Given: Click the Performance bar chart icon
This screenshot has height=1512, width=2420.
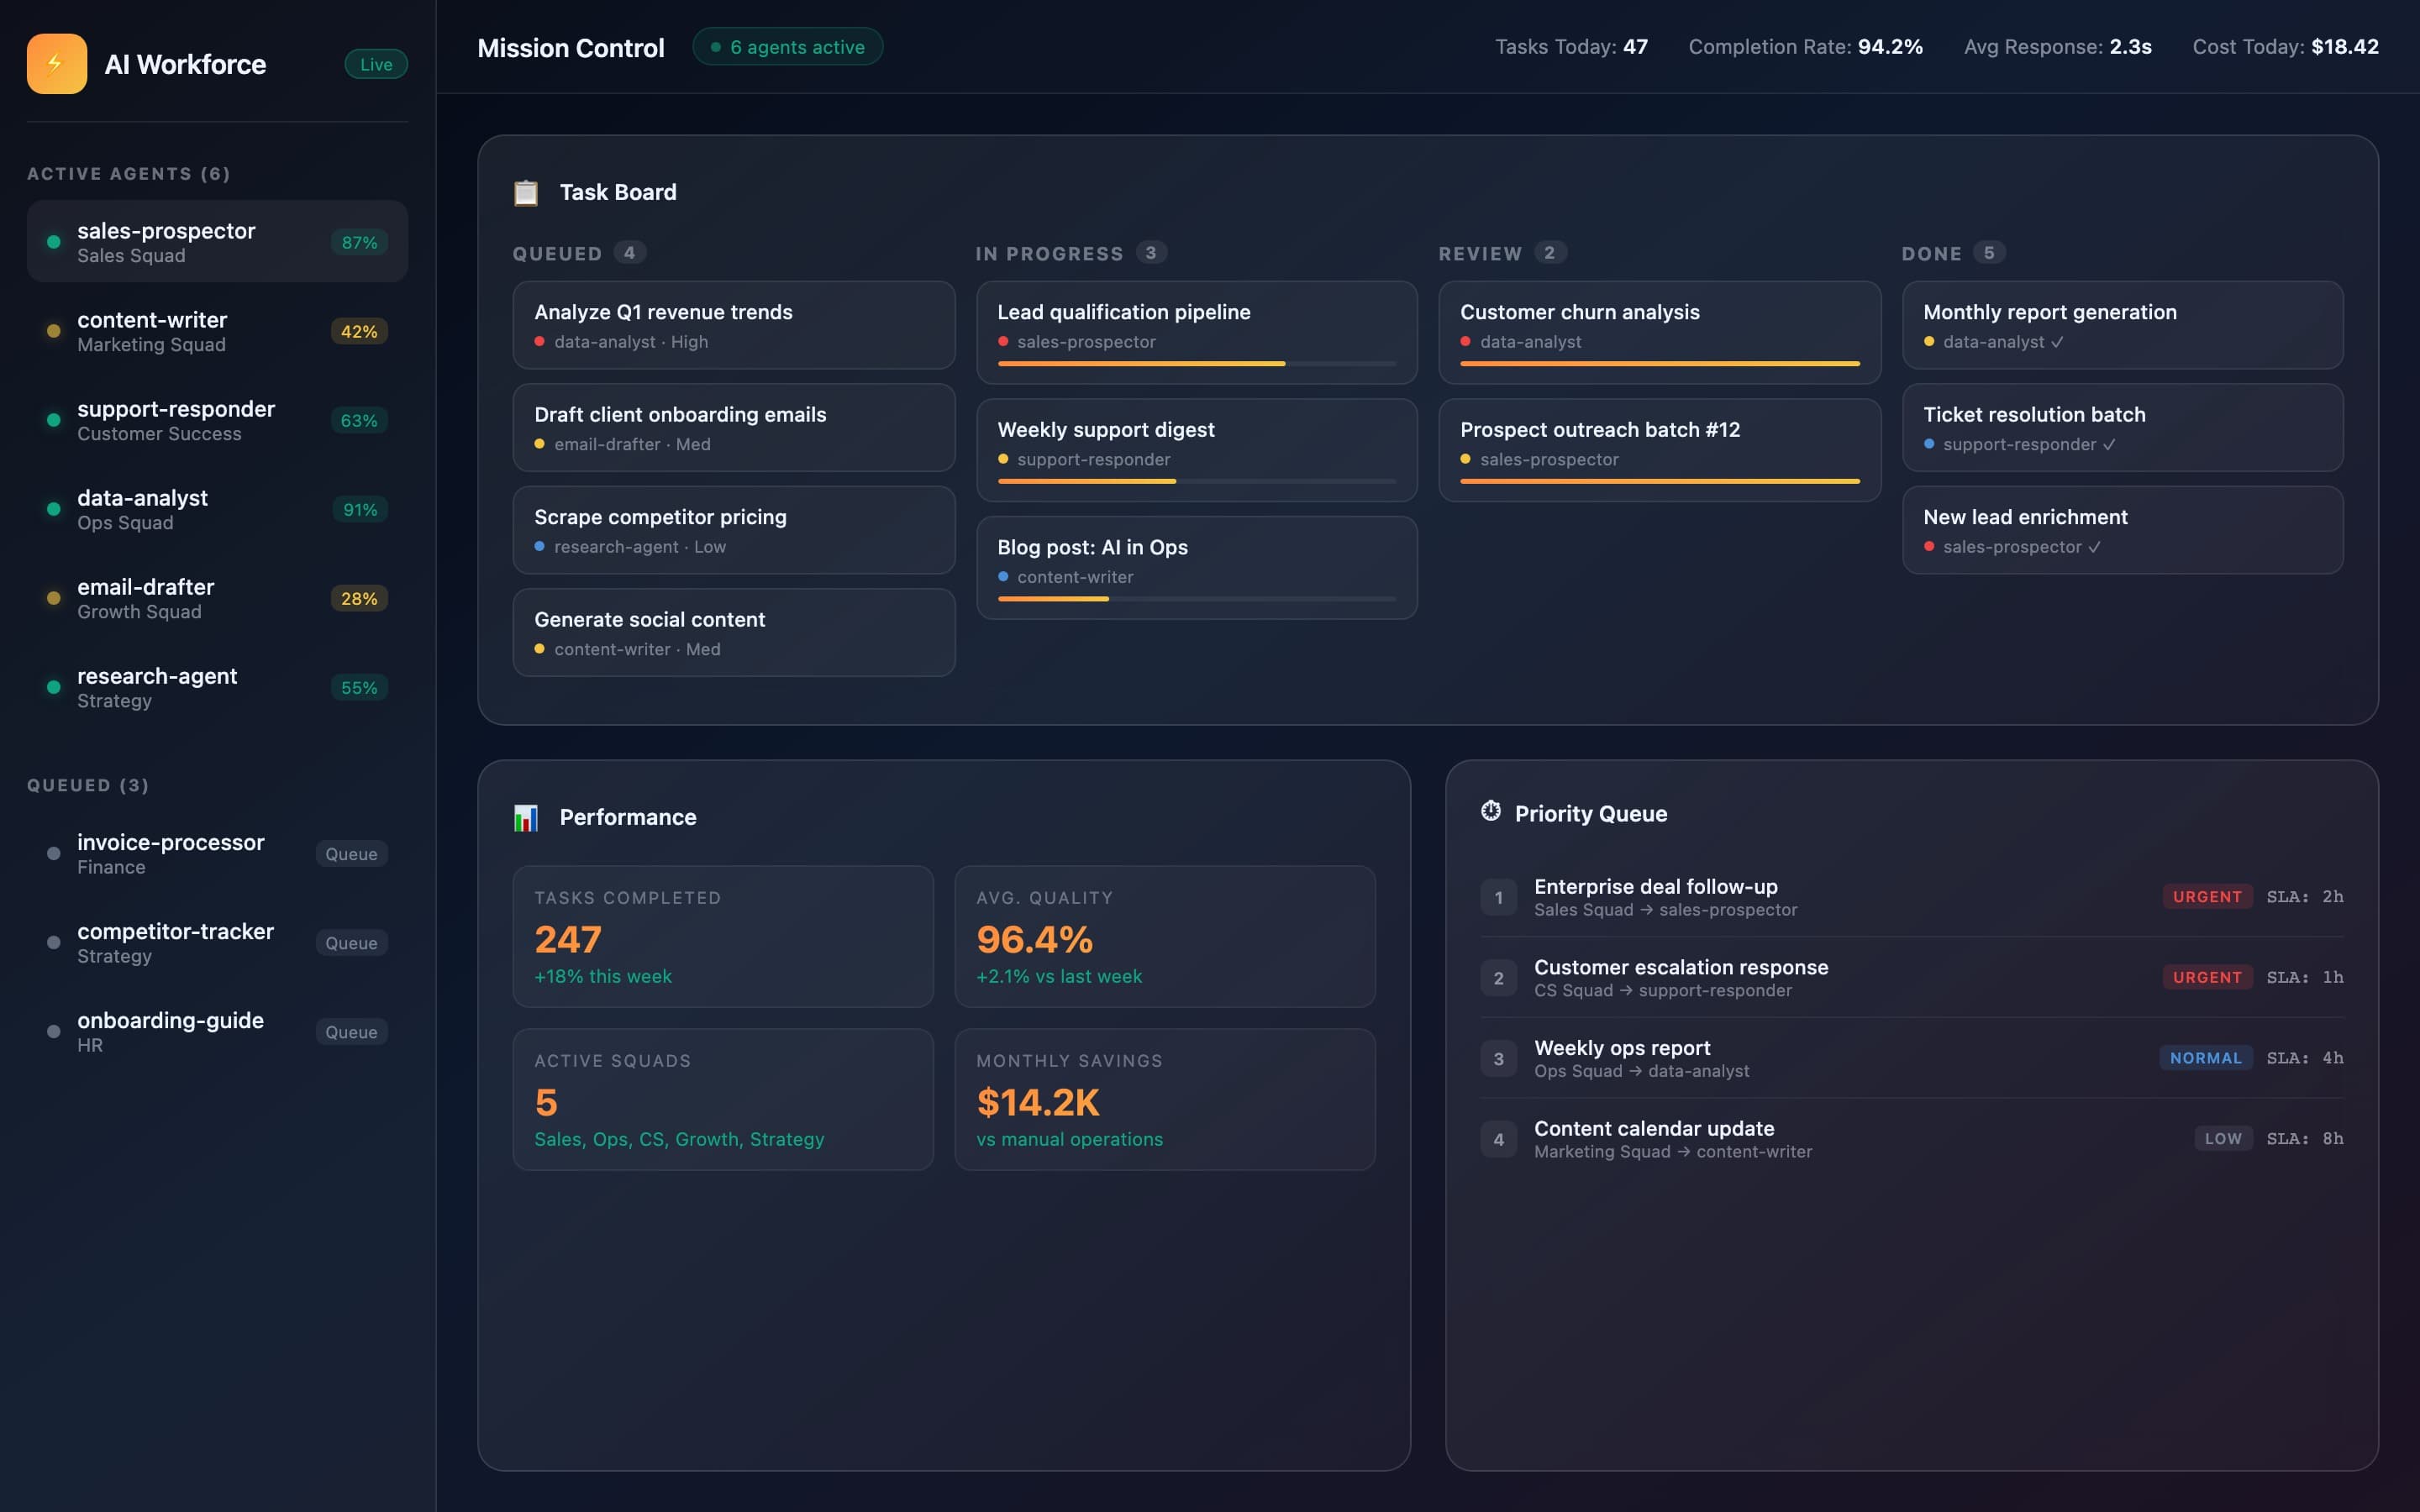Looking at the screenshot, I should pyautogui.click(x=525, y=817).
